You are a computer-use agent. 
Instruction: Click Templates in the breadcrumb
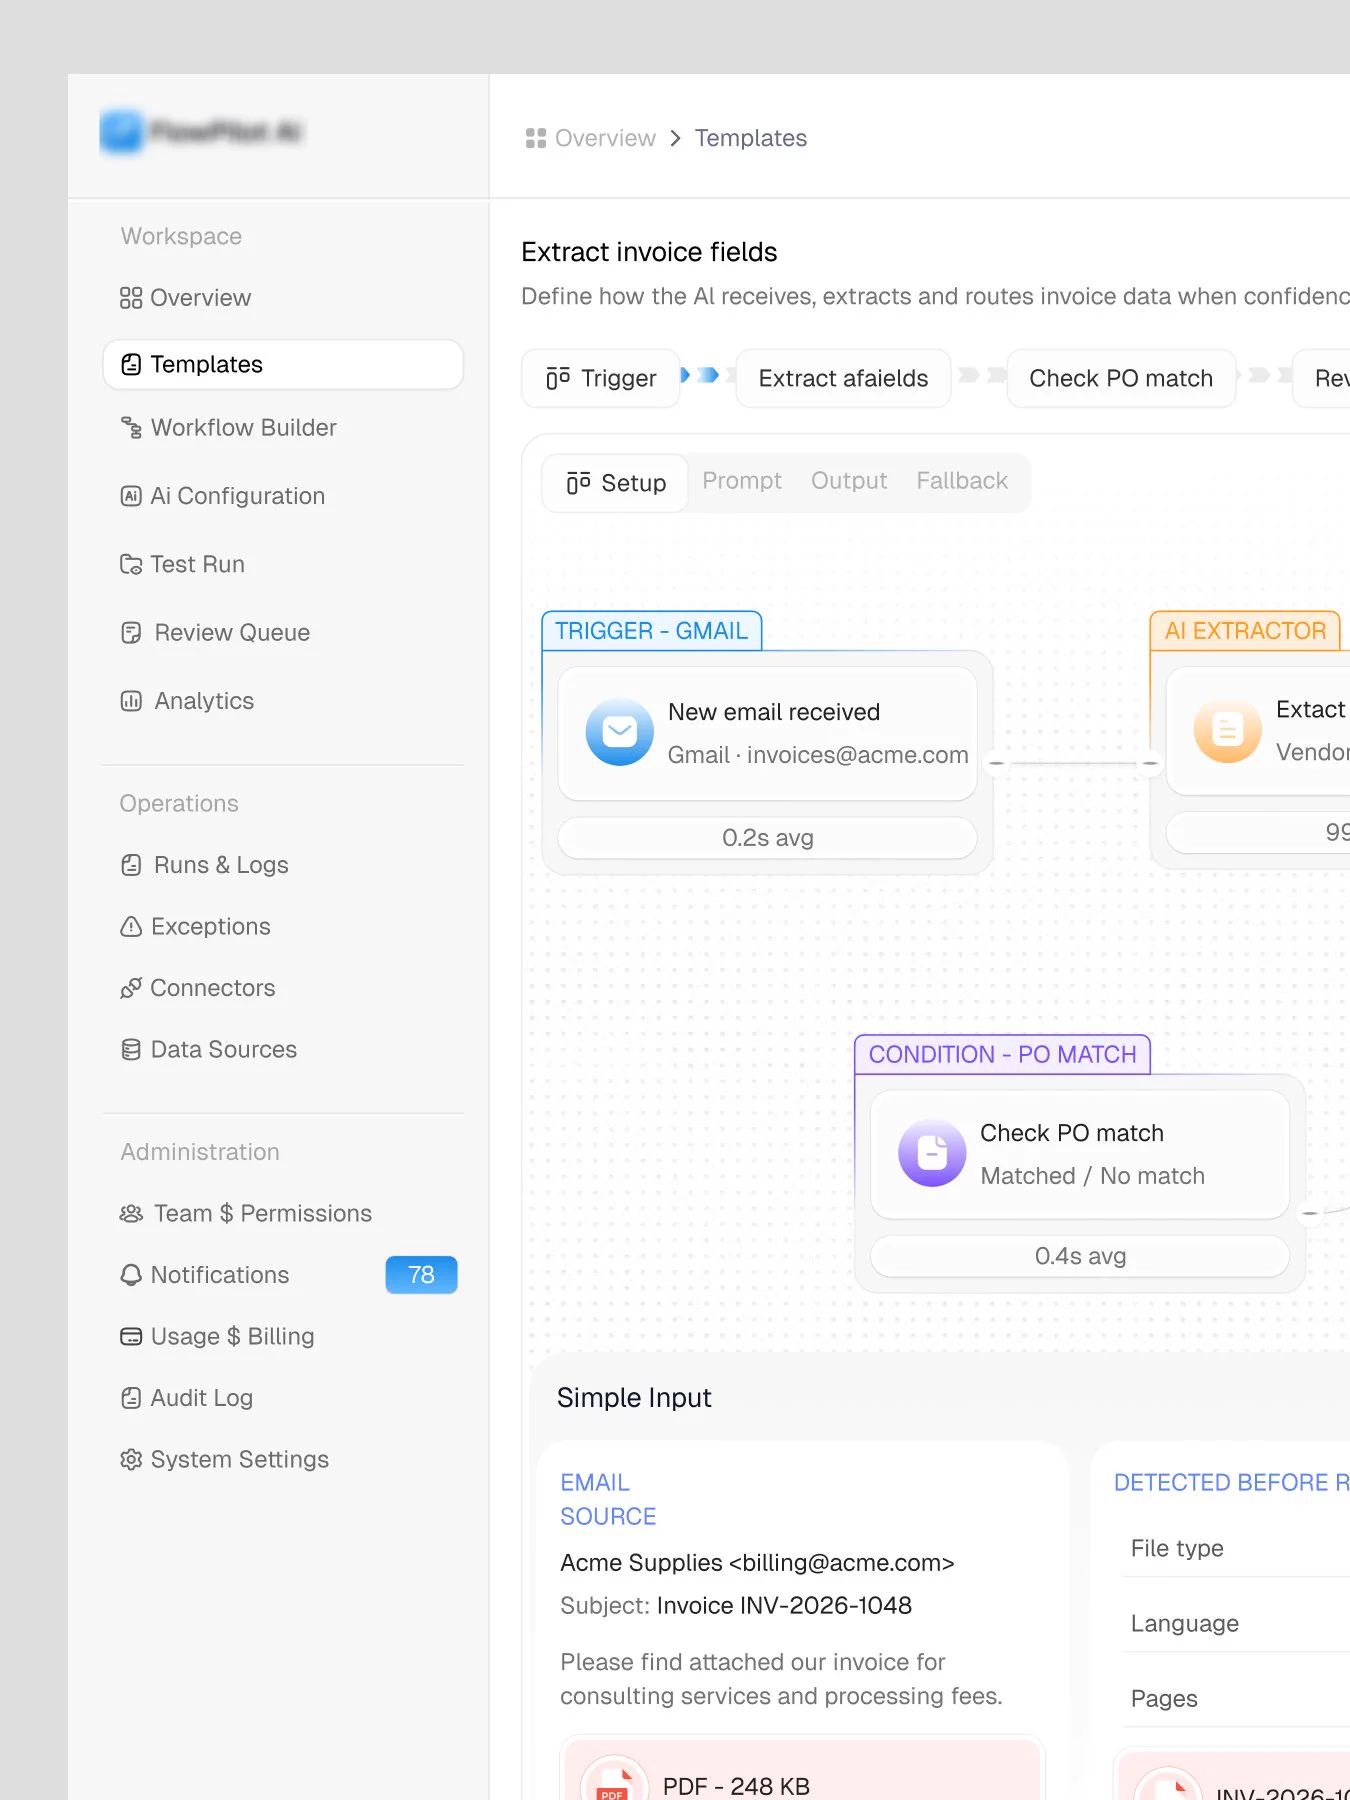point(751,138)
